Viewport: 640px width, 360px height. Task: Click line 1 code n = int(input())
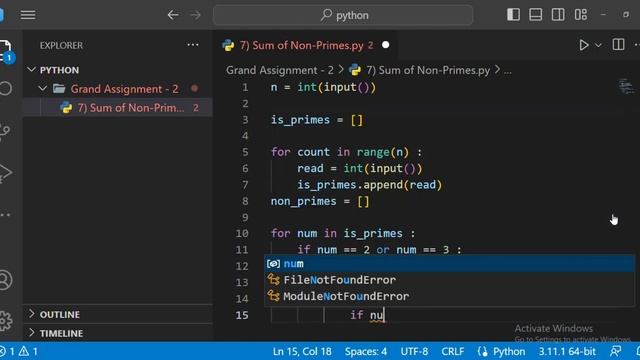pyautogui.click(x=323, y=87)
